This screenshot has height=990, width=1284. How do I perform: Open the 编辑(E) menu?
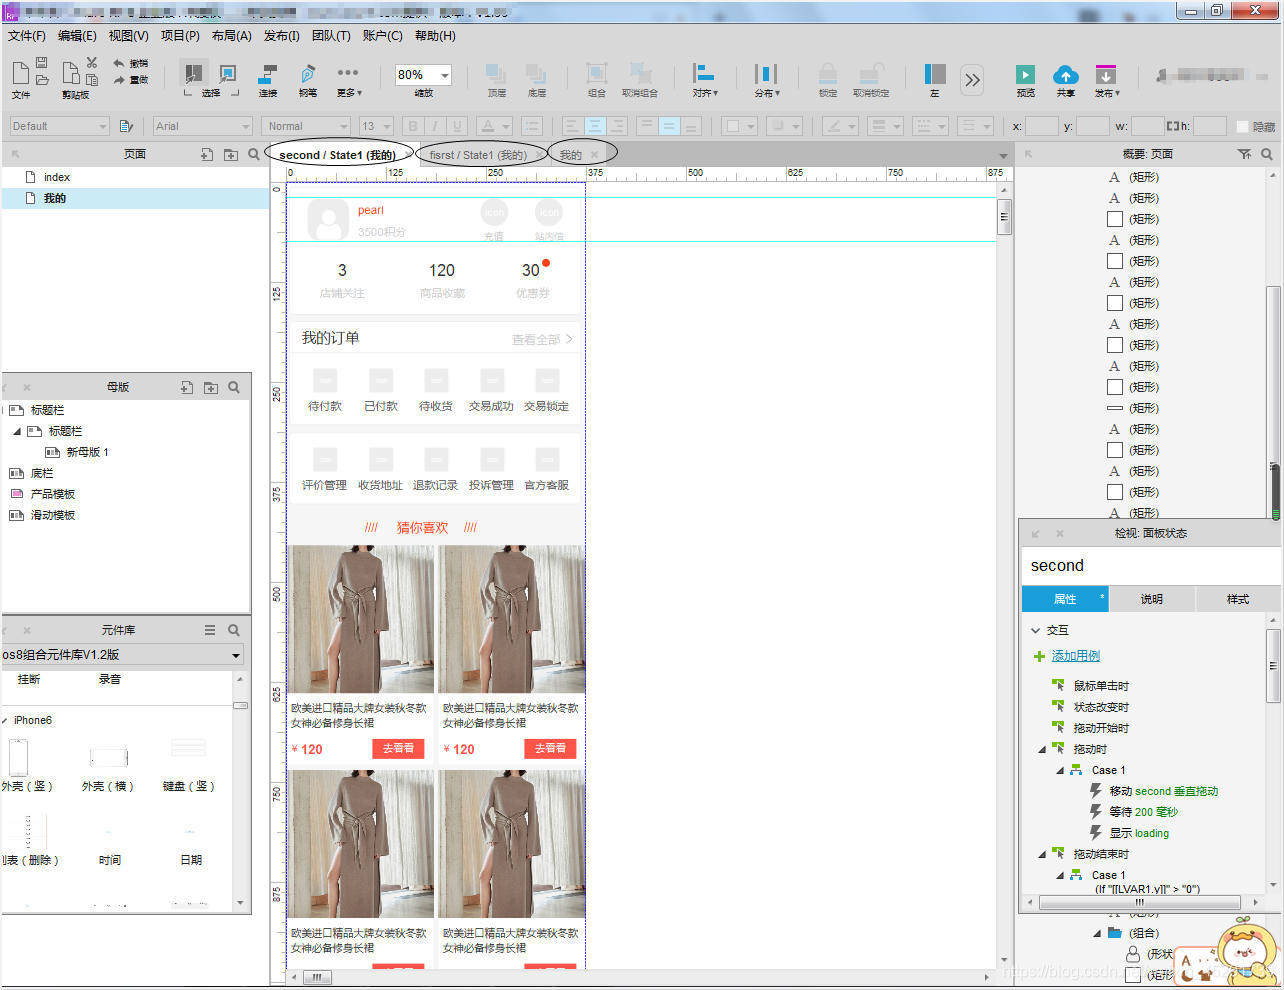pos(77,35)
